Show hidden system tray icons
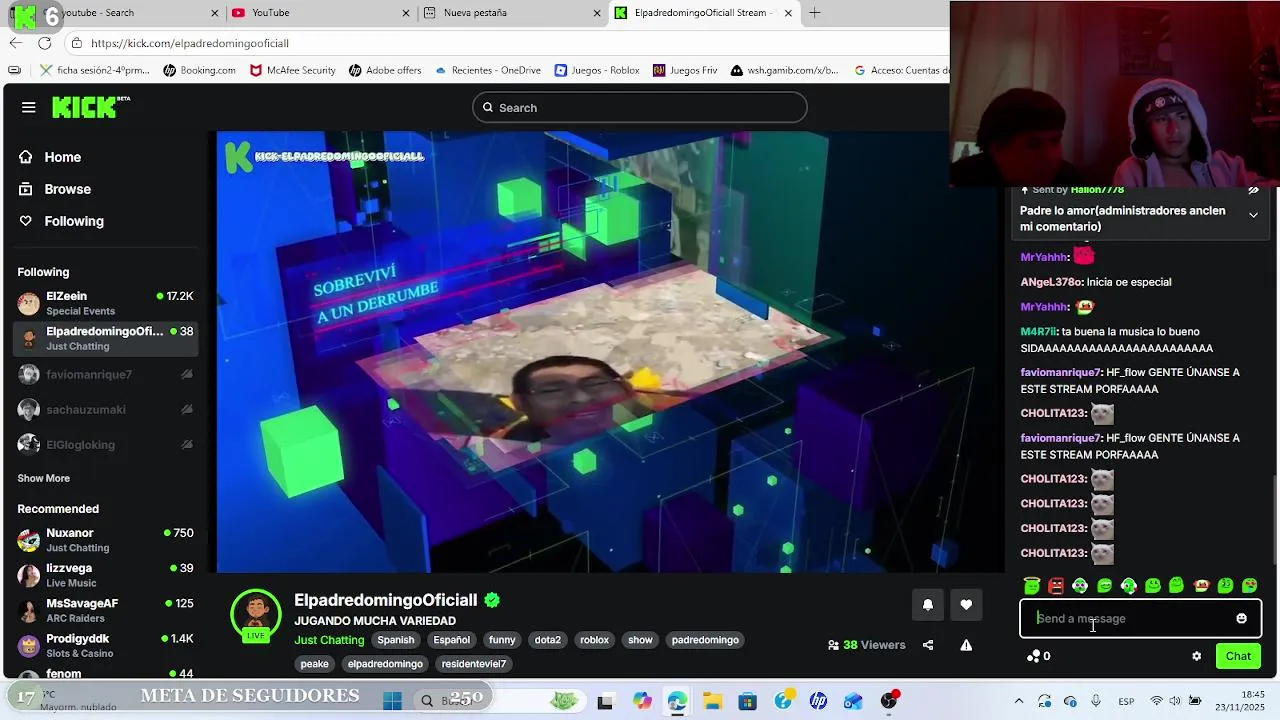The image size is (1280, 720). pyautogui.click(x=1018, y=701)
